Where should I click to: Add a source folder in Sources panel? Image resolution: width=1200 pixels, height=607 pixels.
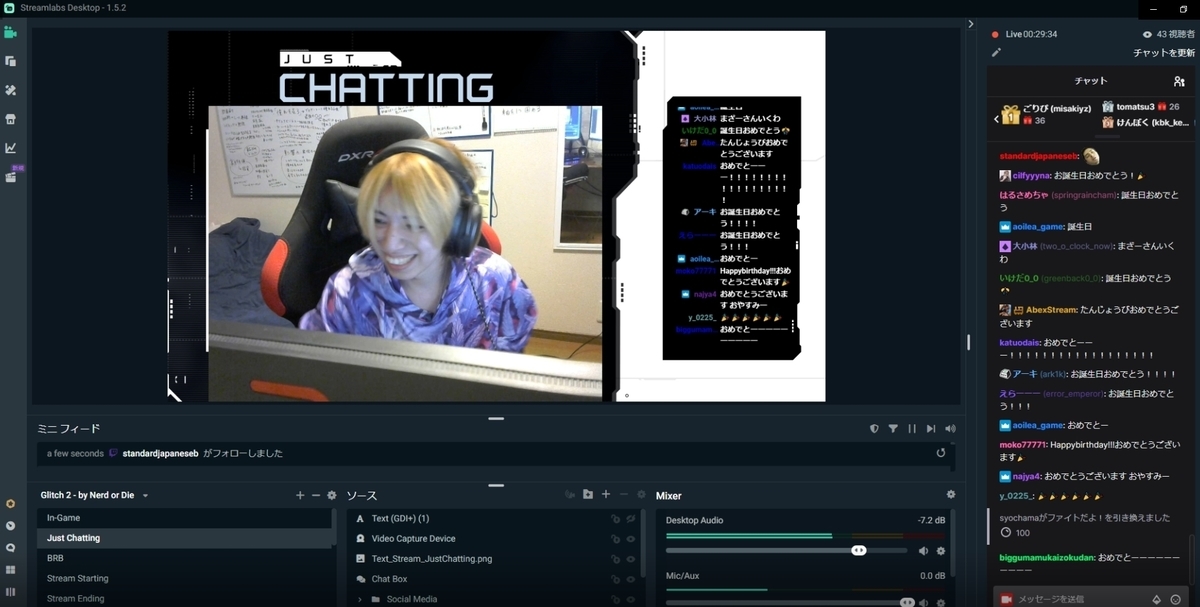[x=588, y=495]
